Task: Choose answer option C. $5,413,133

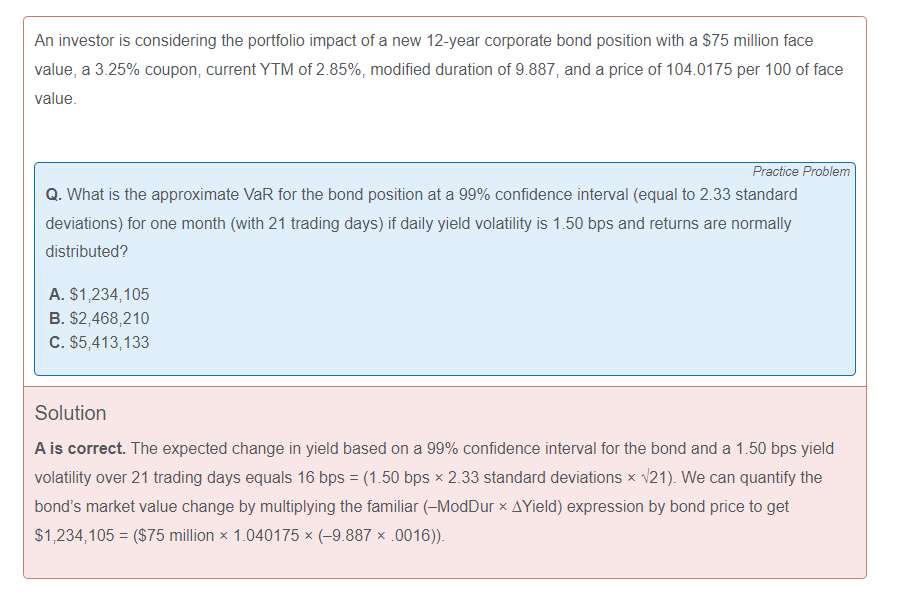Action: (x=99, y=342)
